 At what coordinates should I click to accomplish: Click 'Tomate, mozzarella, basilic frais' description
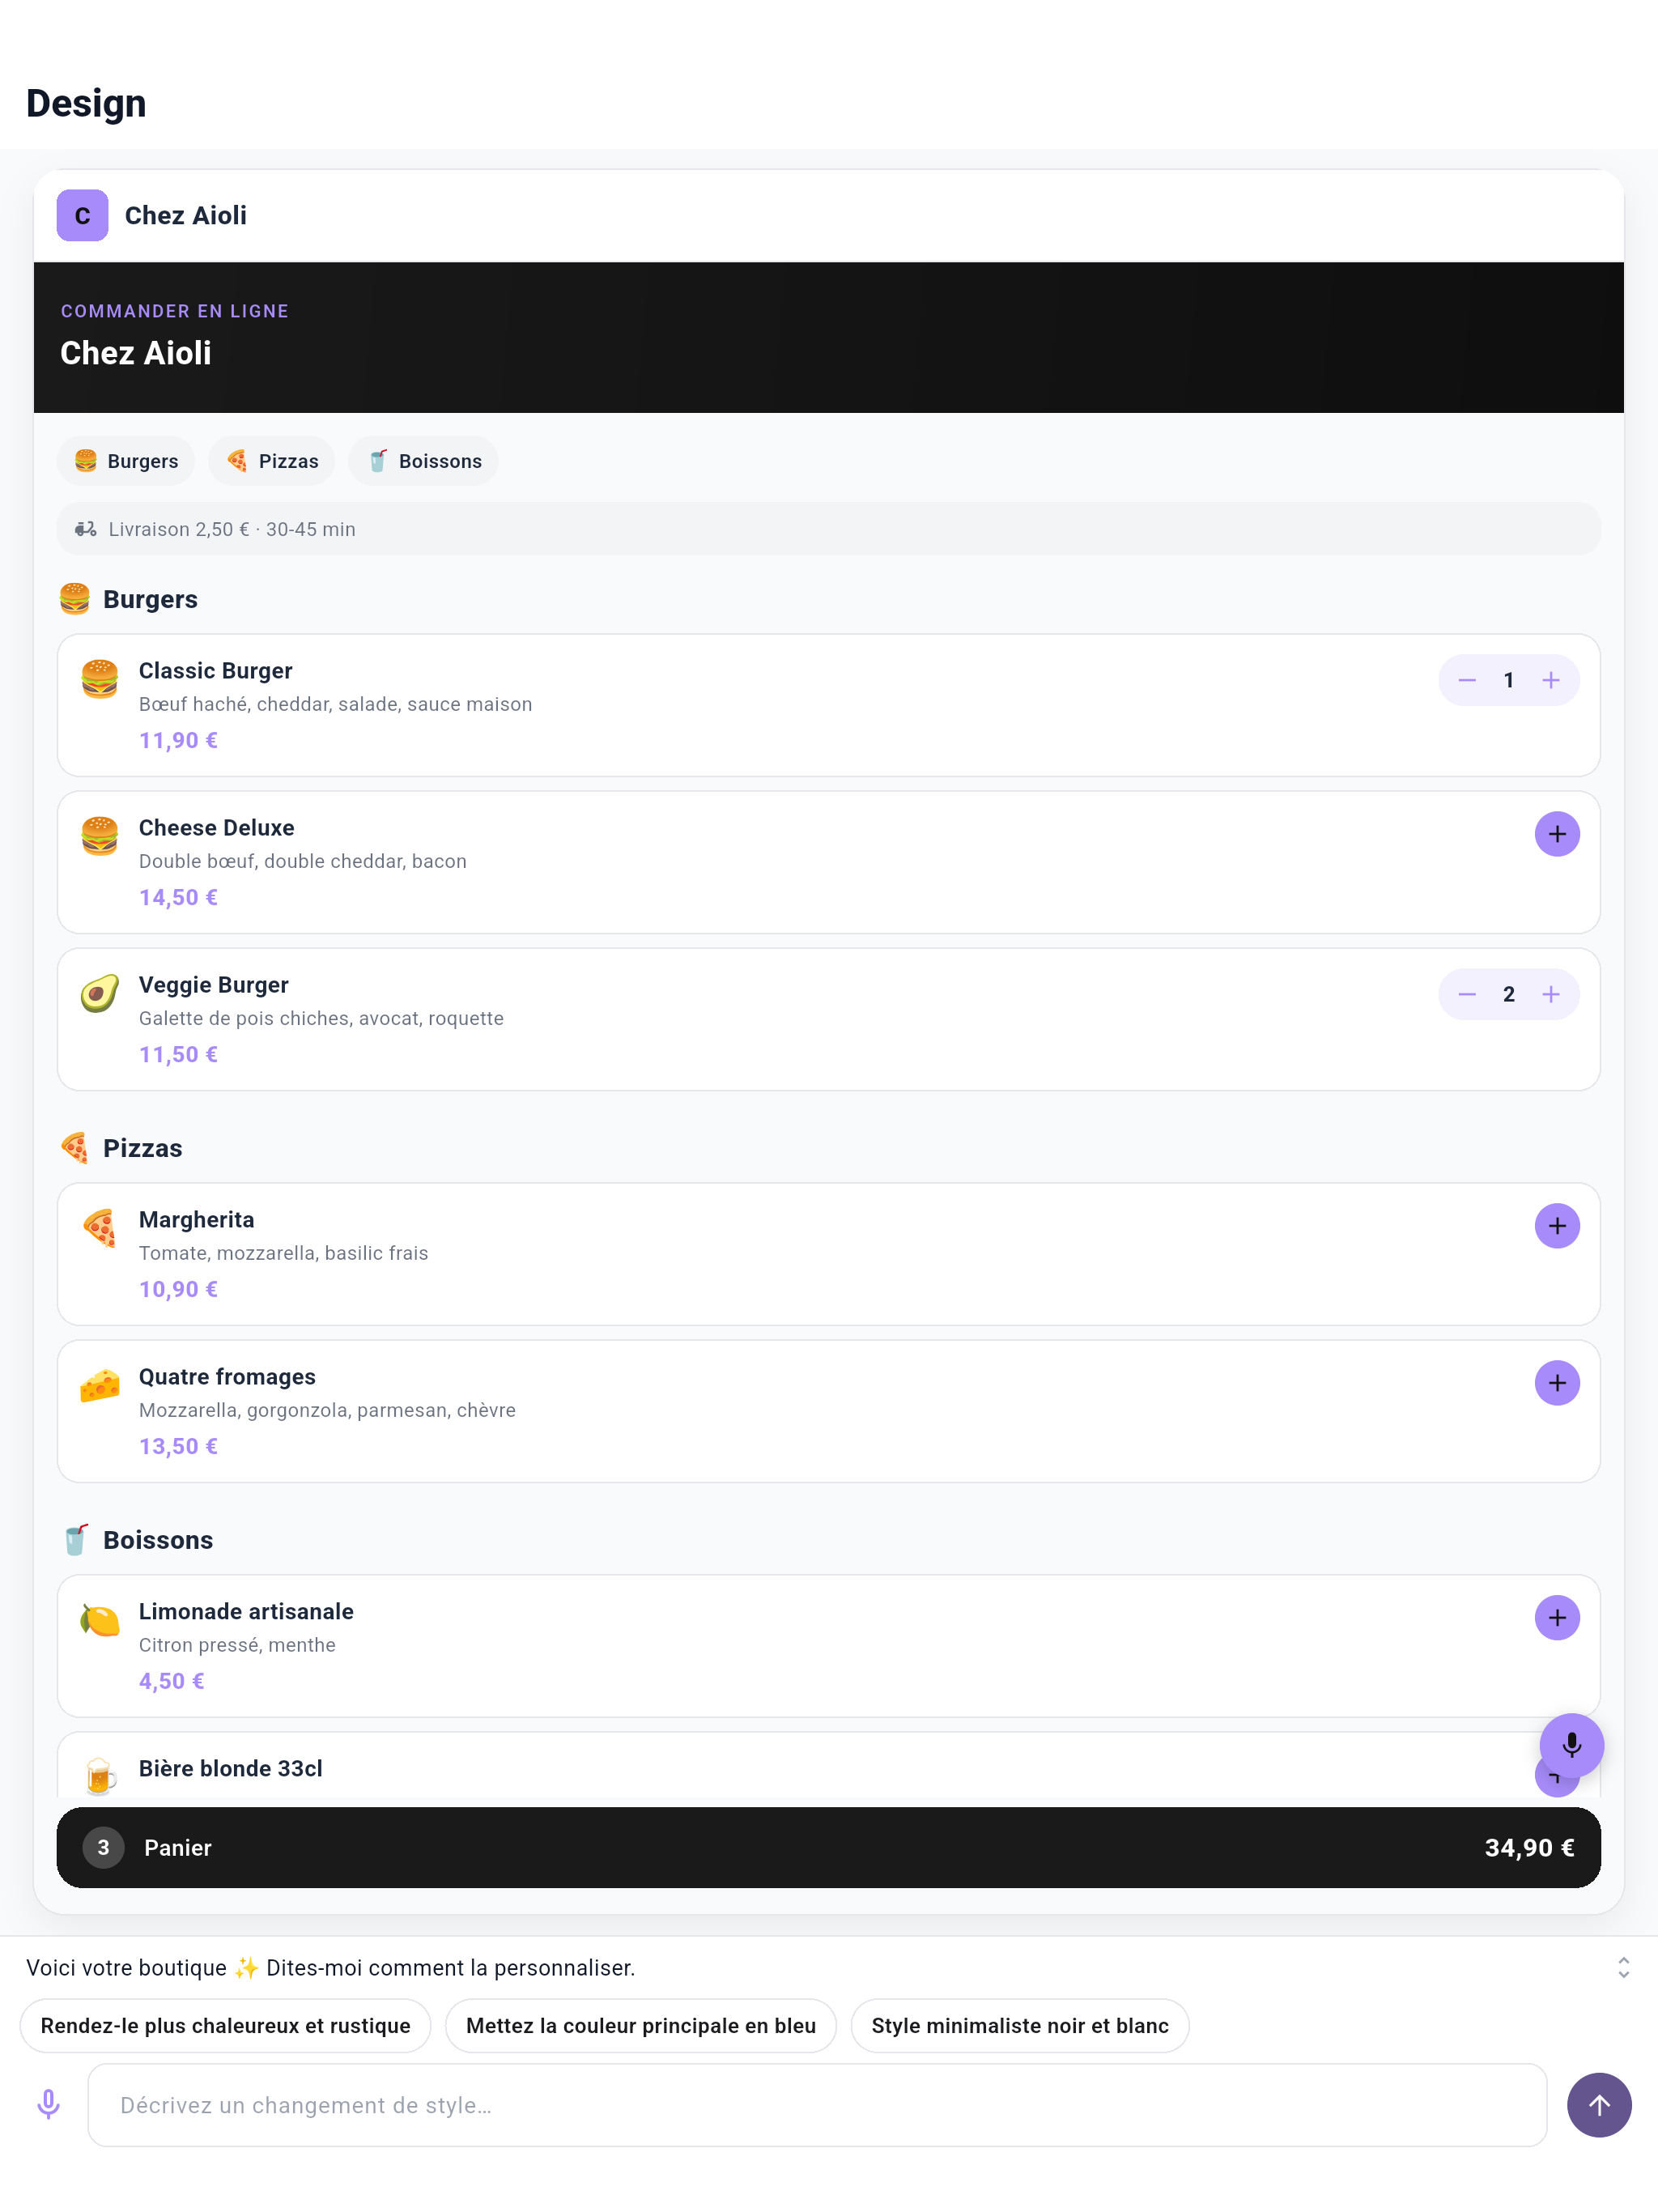(284, 1253)
